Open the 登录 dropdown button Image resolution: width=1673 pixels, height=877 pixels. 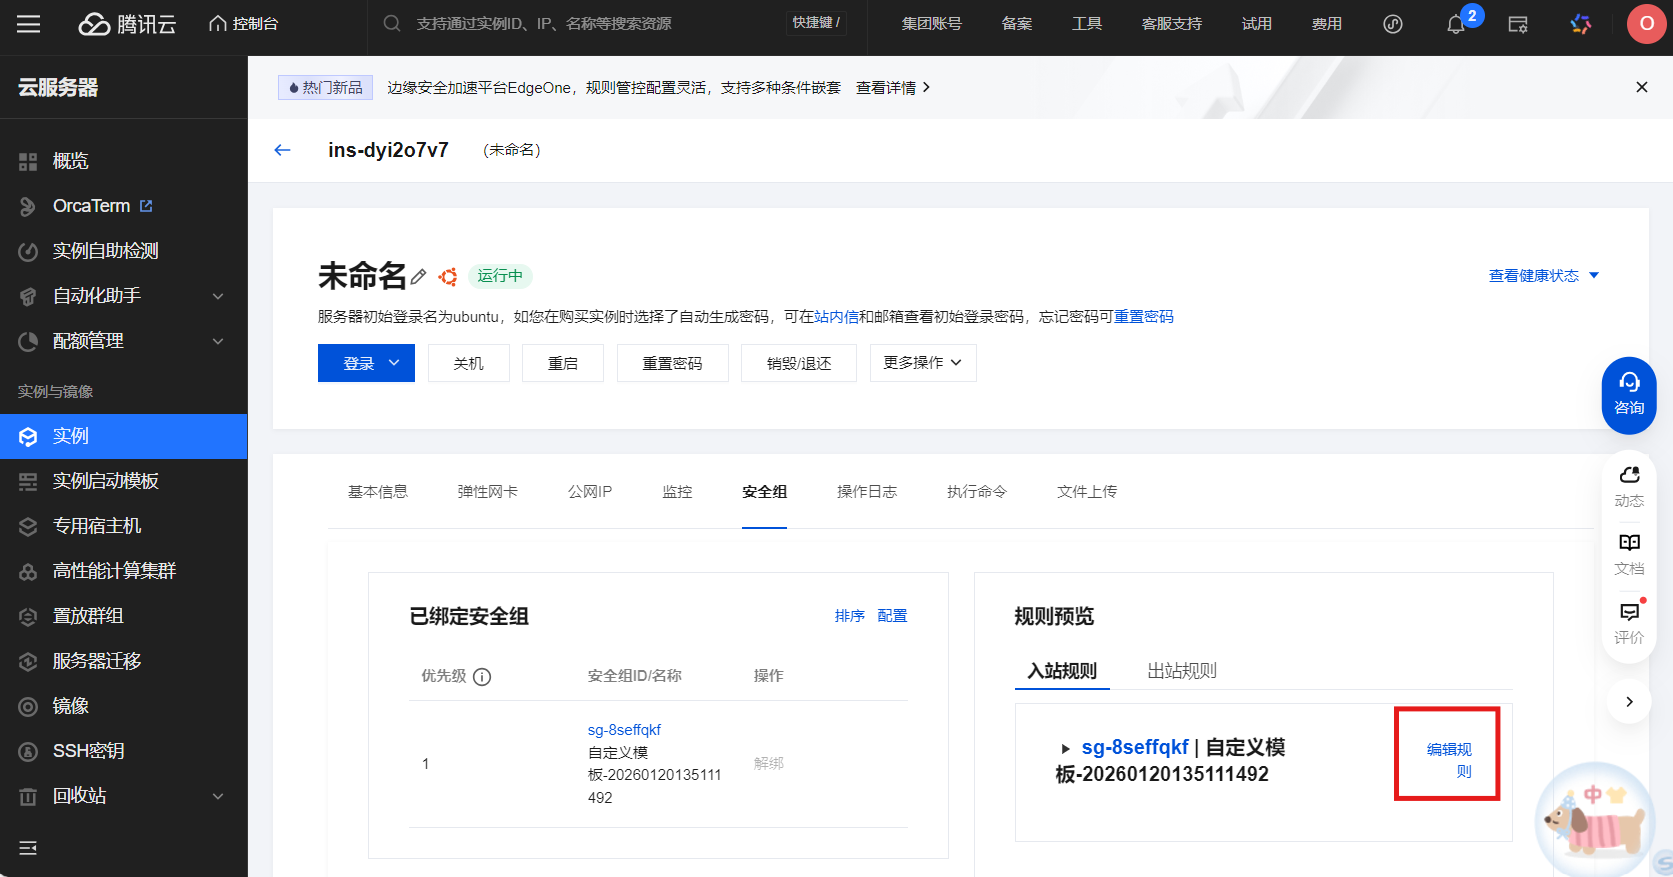pyautogui.click(x=366, y=363)
